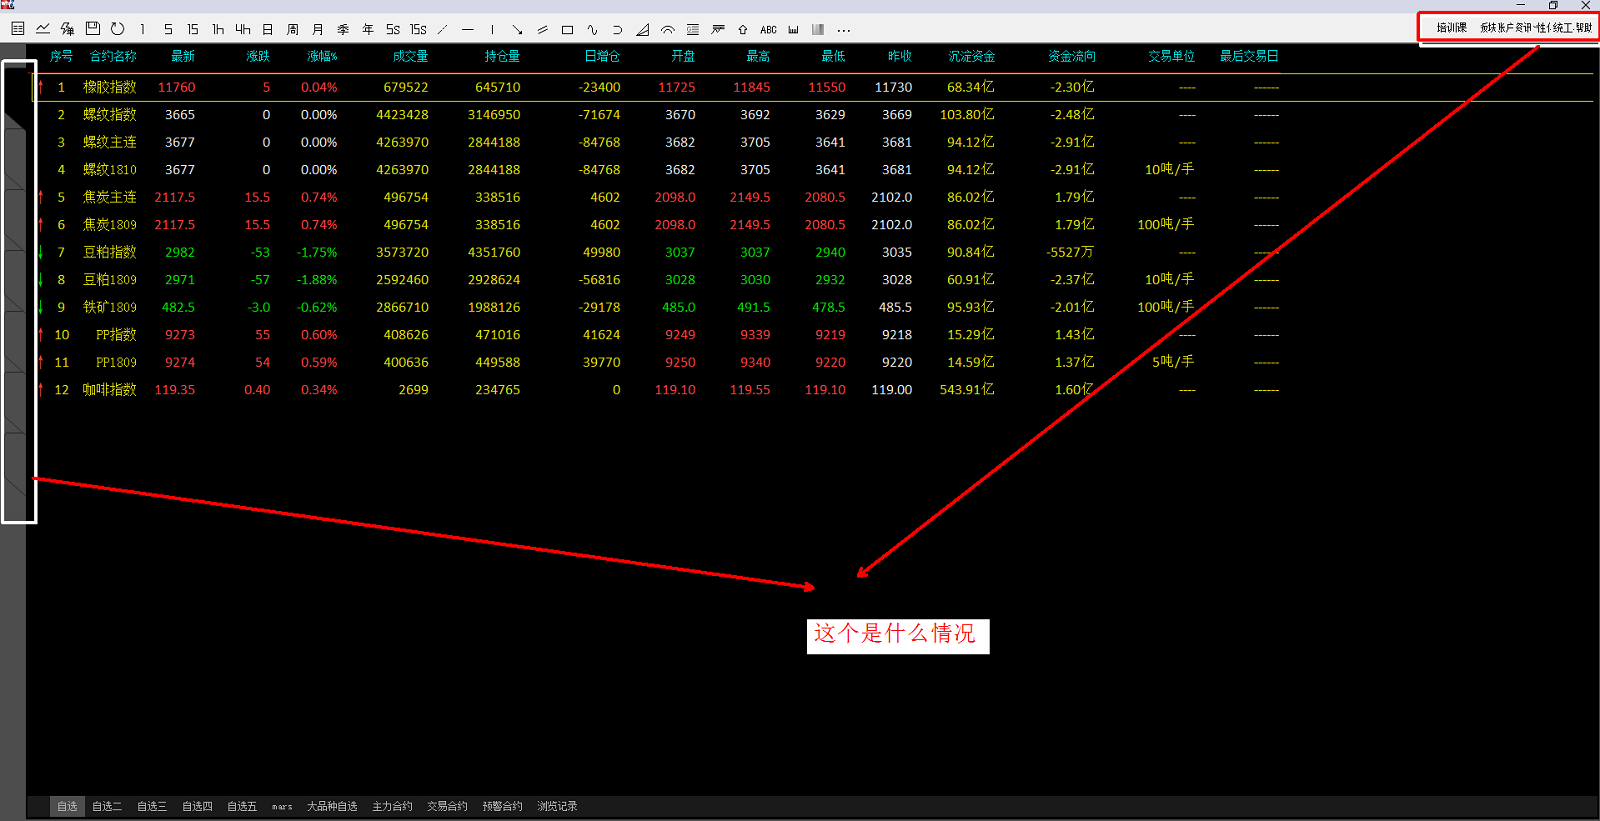Switch to the 自选四 tab
The width and height of the screenshot is (1600, 821).
[197, 806]
